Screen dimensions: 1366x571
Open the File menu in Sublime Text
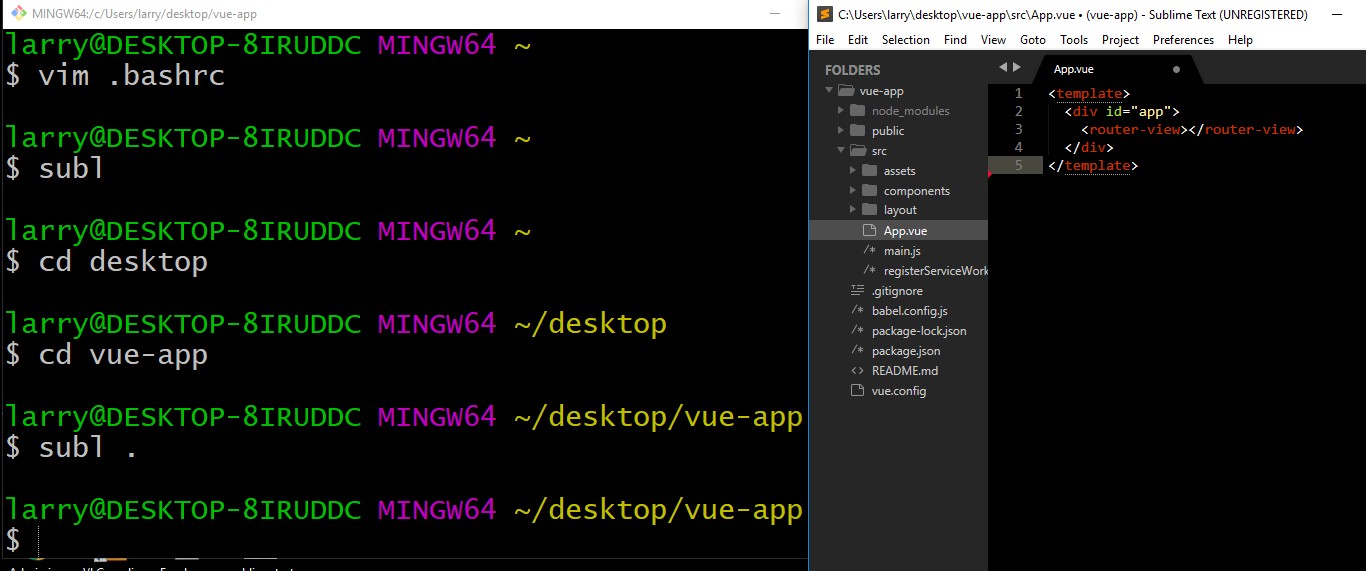point(825,40)
